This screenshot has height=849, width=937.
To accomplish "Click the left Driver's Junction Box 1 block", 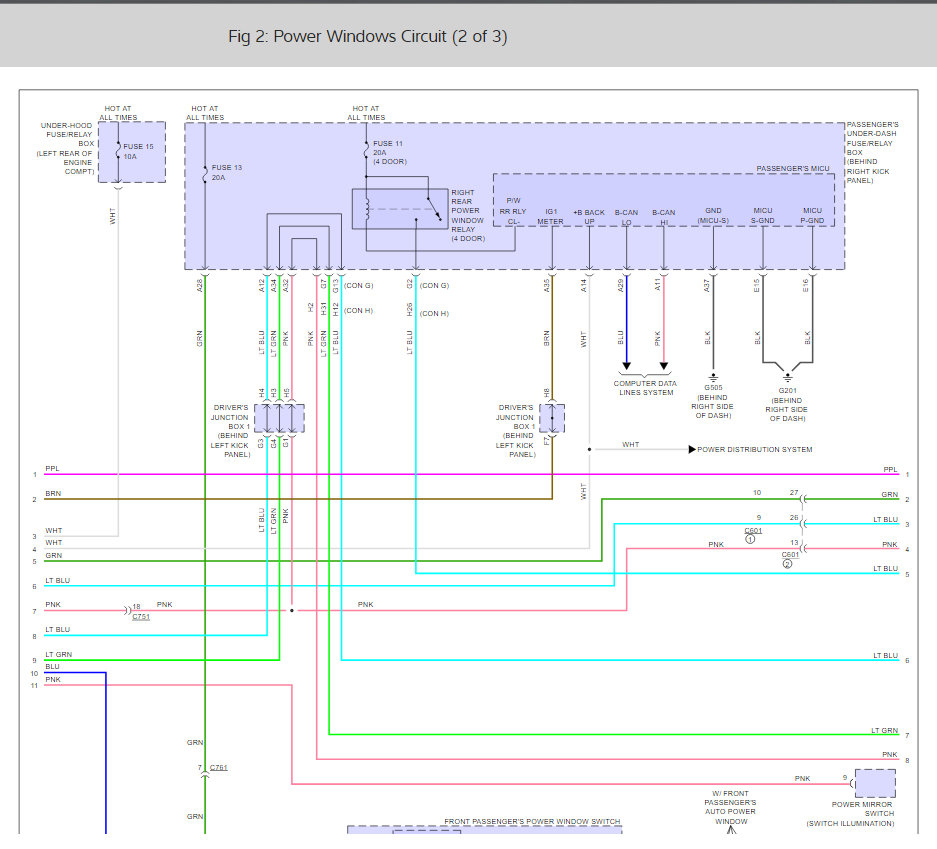I will pyautogui.click(x=279, y=418).
